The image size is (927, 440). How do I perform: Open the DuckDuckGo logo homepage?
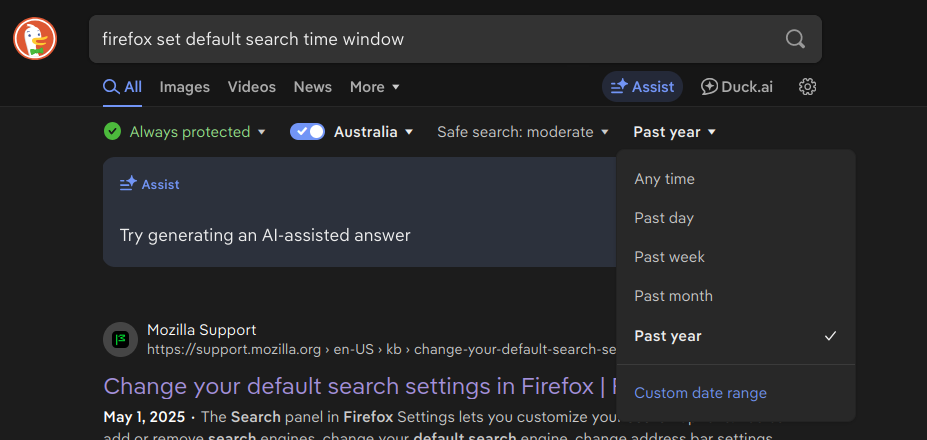coord(35,38)
